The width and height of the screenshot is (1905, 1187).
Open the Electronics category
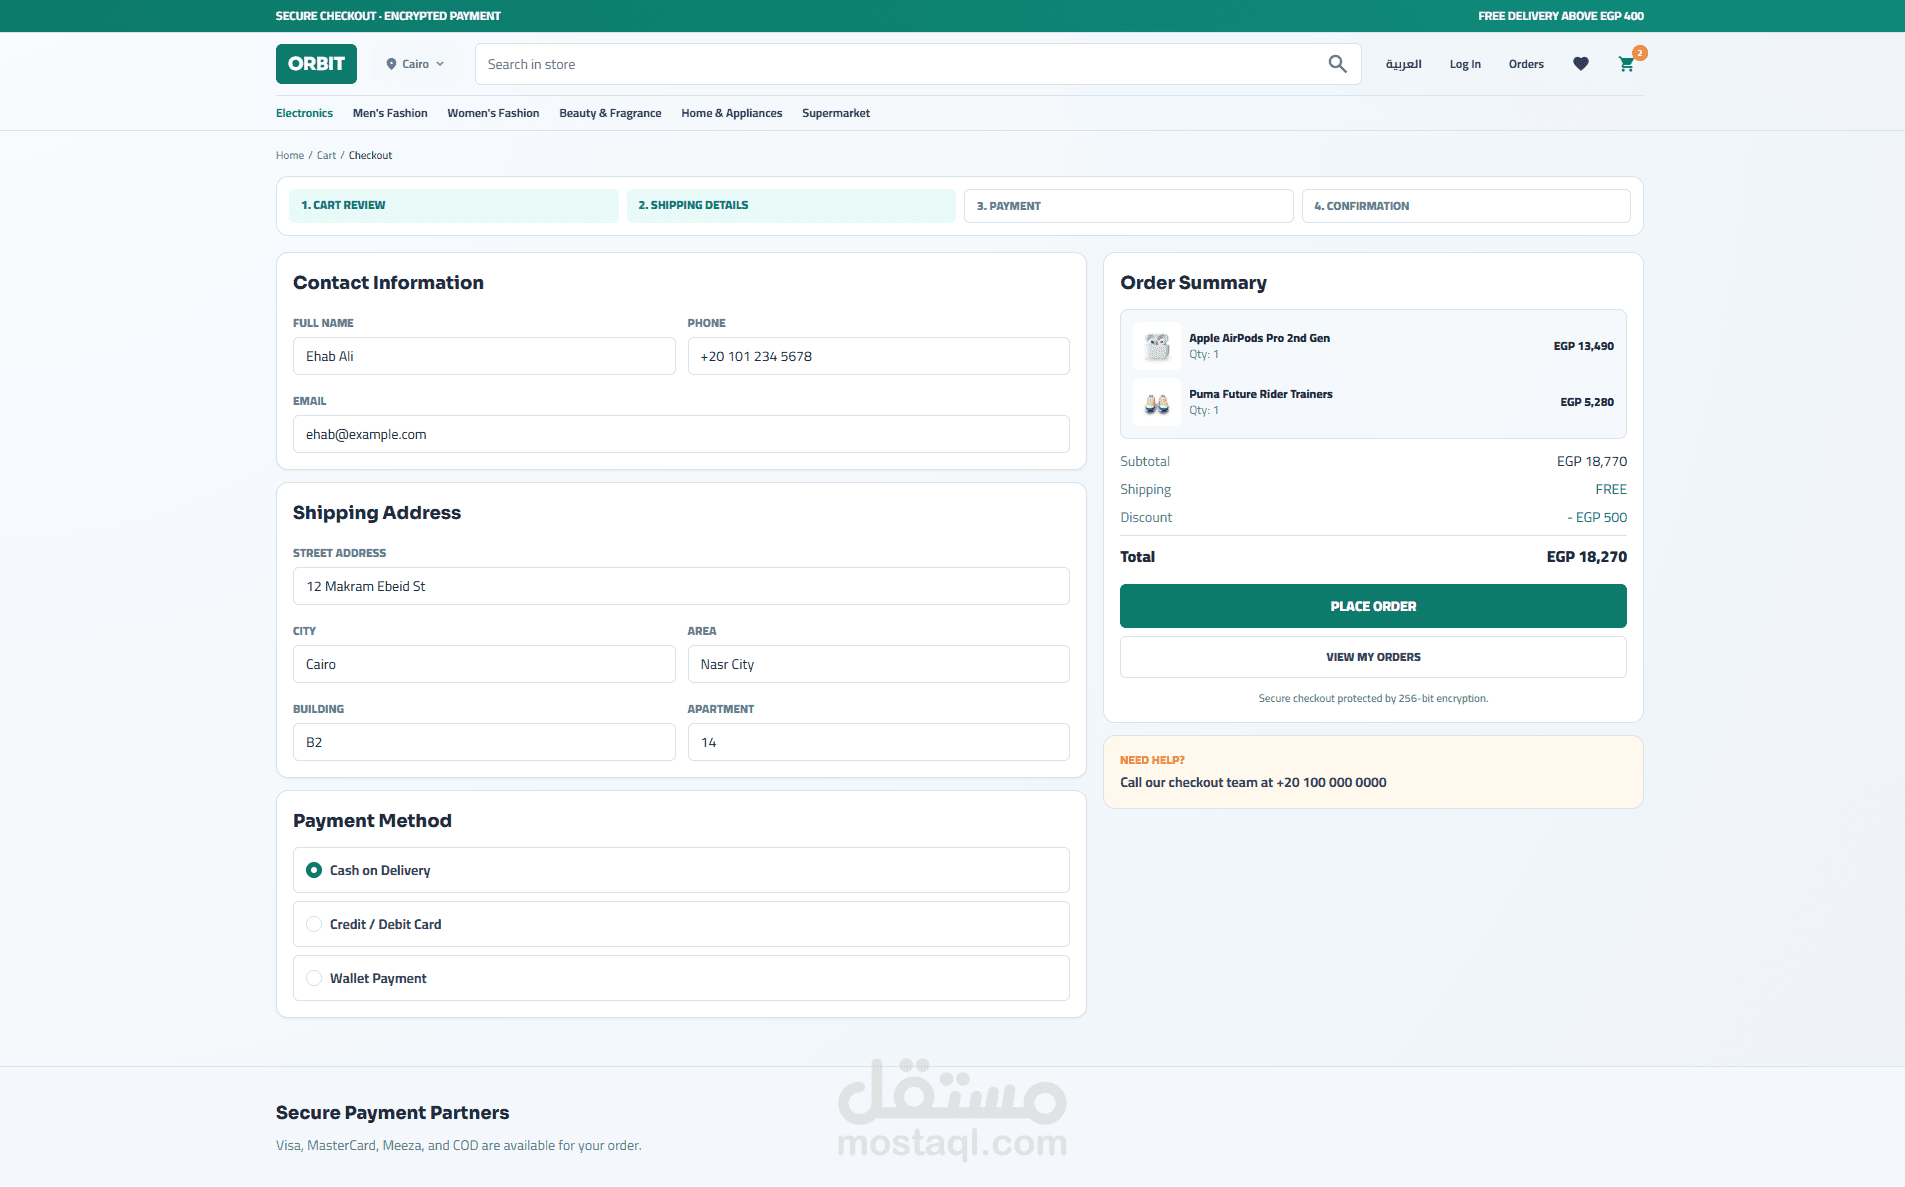coord(304,113)
